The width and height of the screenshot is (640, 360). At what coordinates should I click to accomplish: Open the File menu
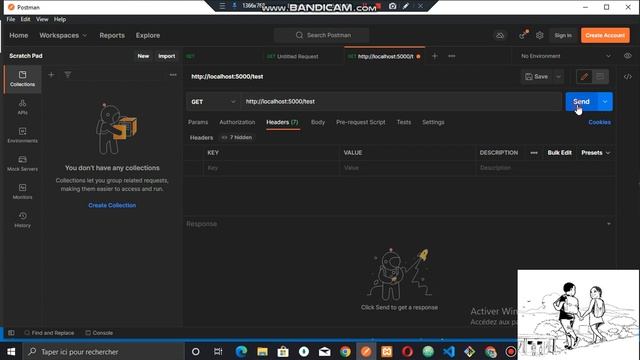(x=11, y=19)
